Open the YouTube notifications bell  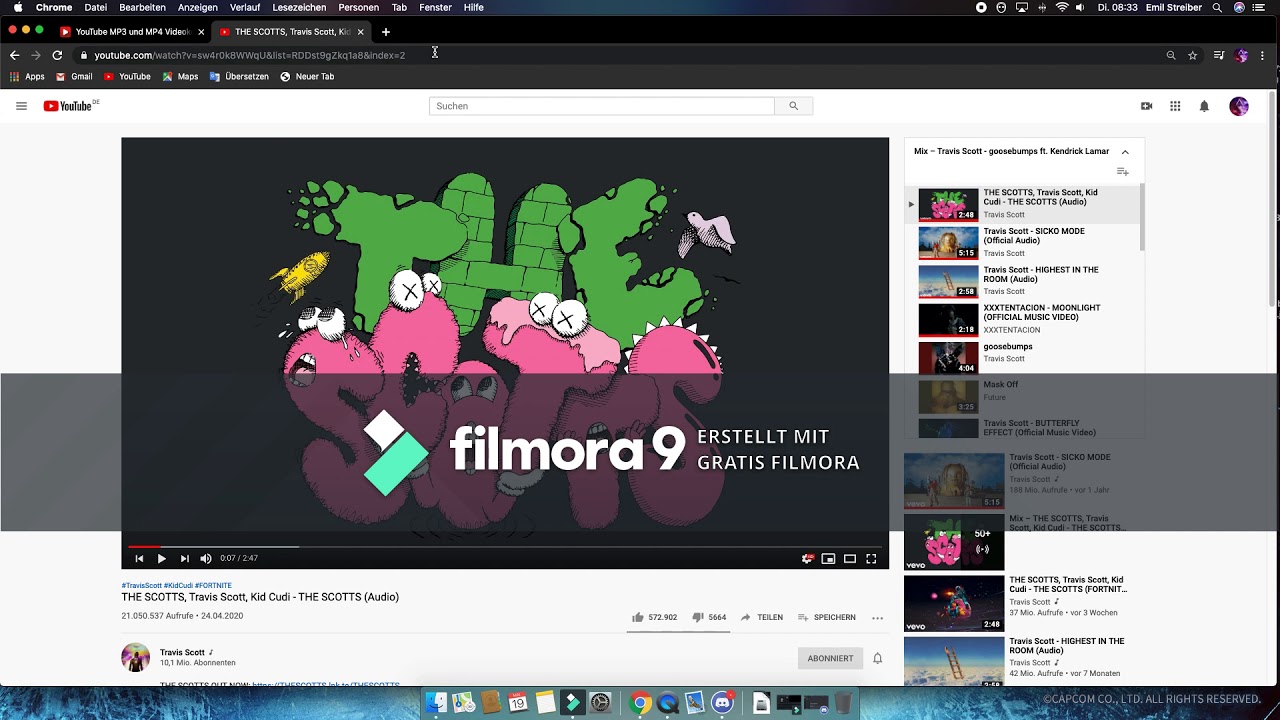pos(1204,106)
